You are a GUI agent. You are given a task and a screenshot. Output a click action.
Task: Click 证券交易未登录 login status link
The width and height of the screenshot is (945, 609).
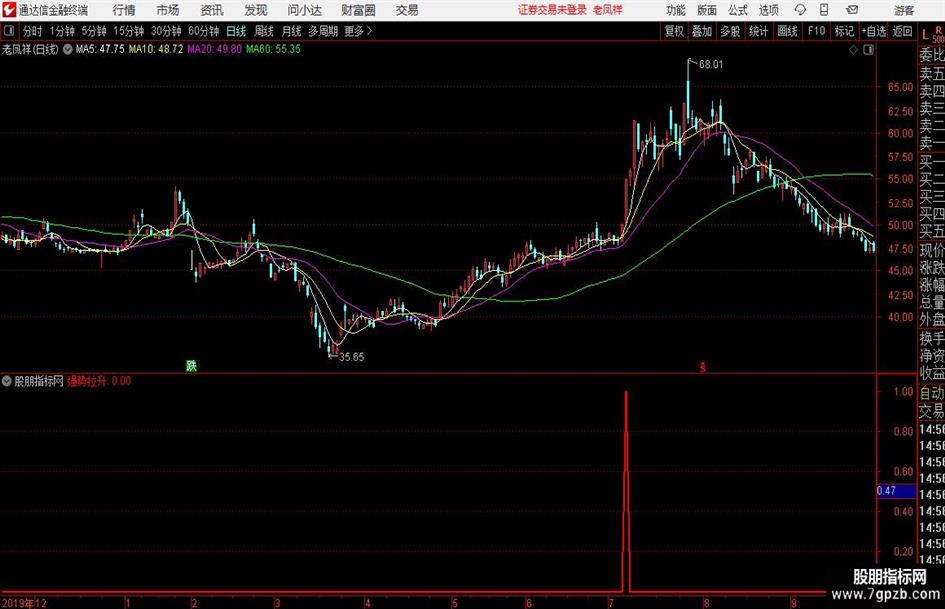tap(551, 10)
